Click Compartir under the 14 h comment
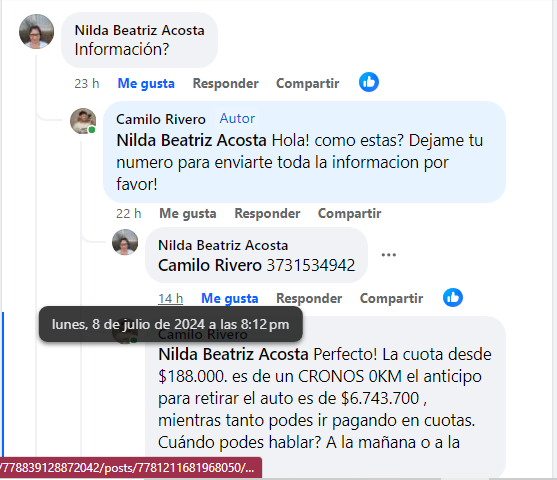Image resolution: width=557 pixels, height=480 pixels. point(391,298)
